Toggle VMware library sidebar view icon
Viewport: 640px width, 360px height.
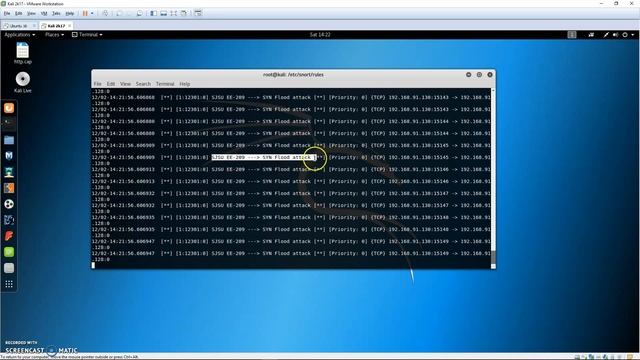(x=153, y=13)
